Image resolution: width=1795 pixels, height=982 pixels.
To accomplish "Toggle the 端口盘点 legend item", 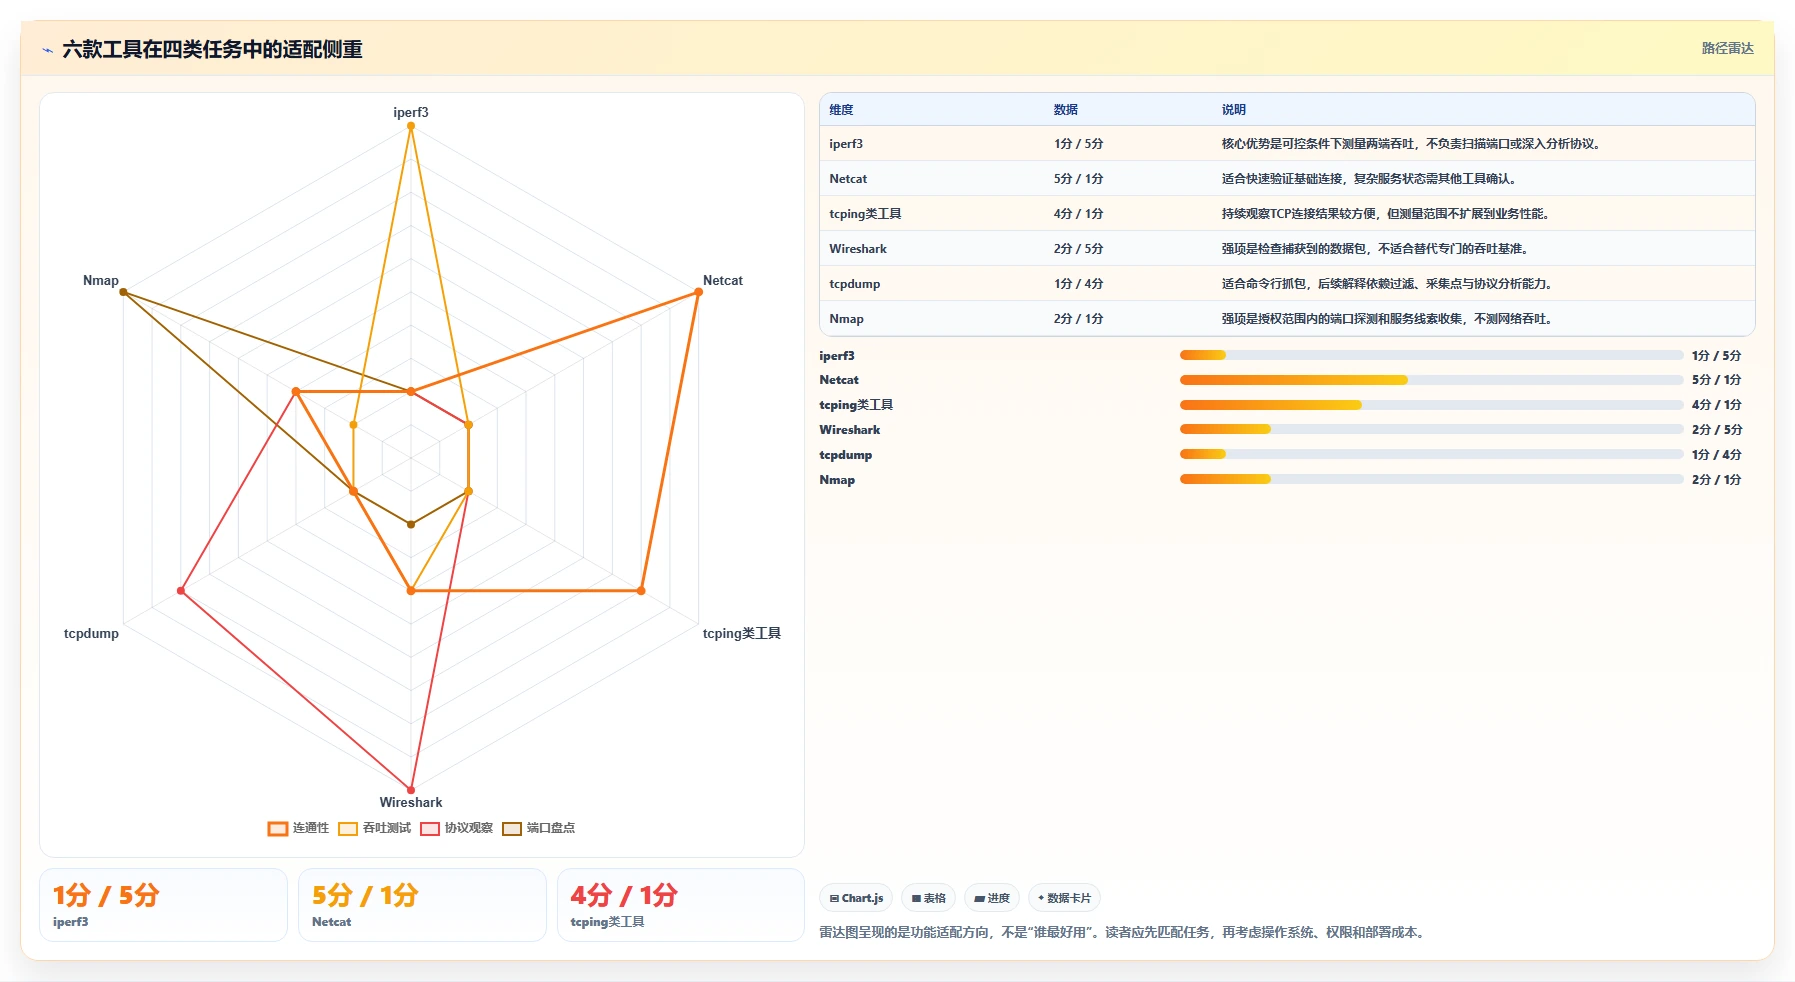I will pos(539,828).
